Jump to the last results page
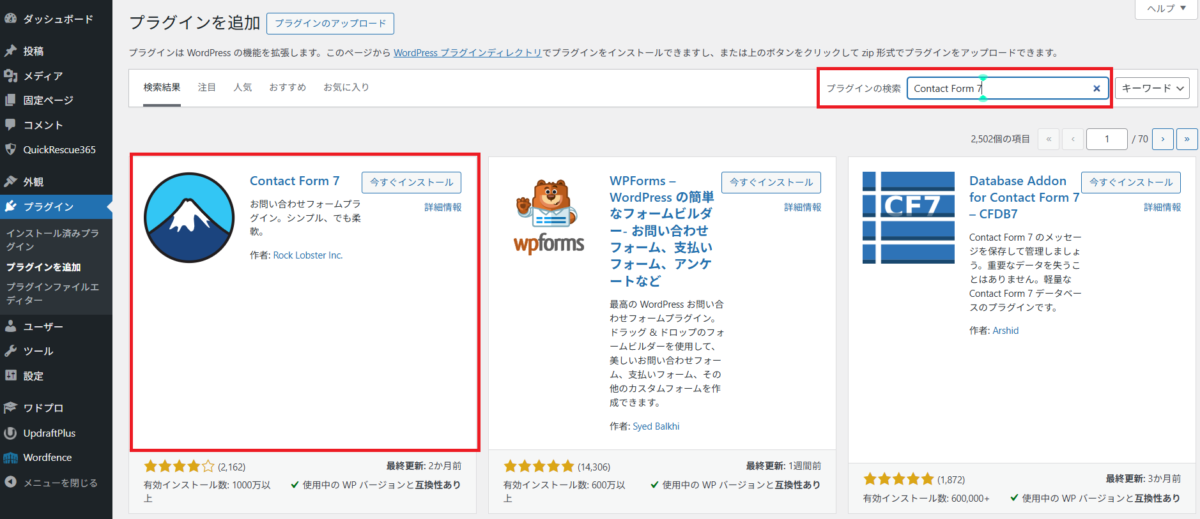The height and width of the screenshot is (519, 1200). [1187, 139]
